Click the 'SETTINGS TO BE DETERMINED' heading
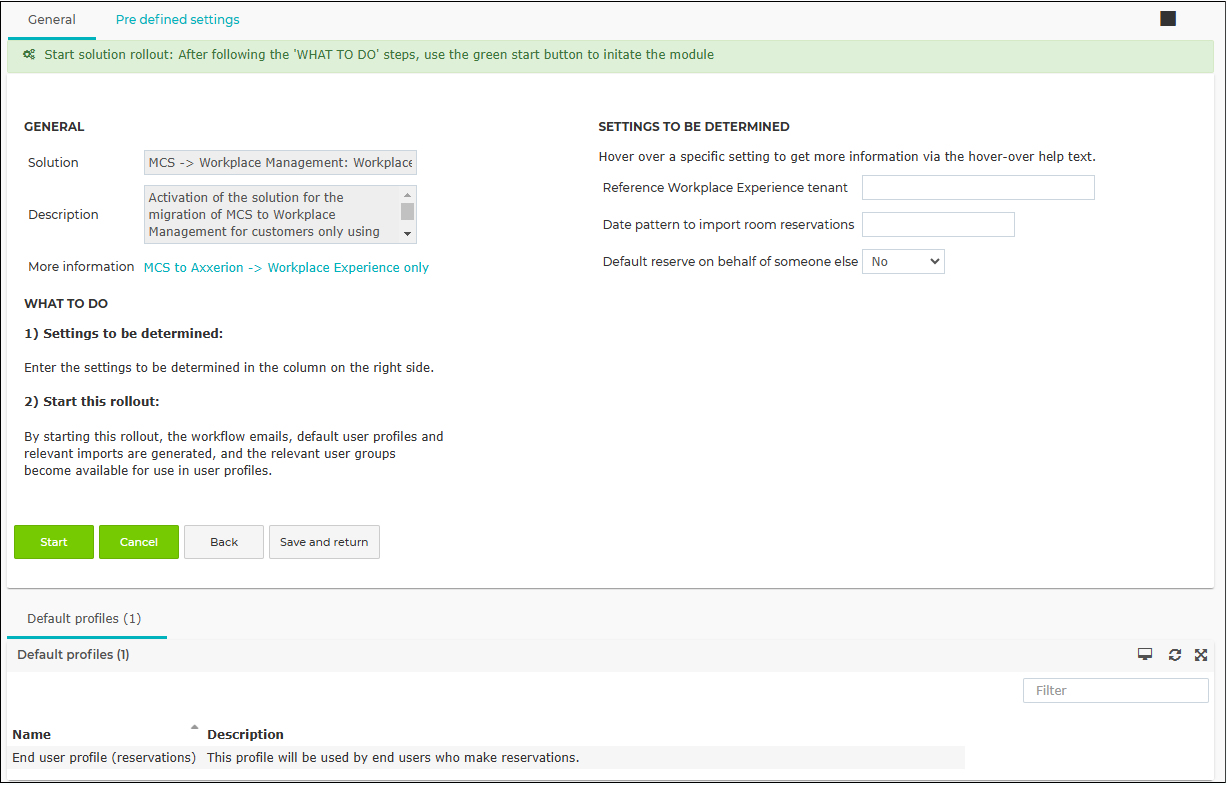Viewport: 1227px width, 785px height. (x=694, y=127)
